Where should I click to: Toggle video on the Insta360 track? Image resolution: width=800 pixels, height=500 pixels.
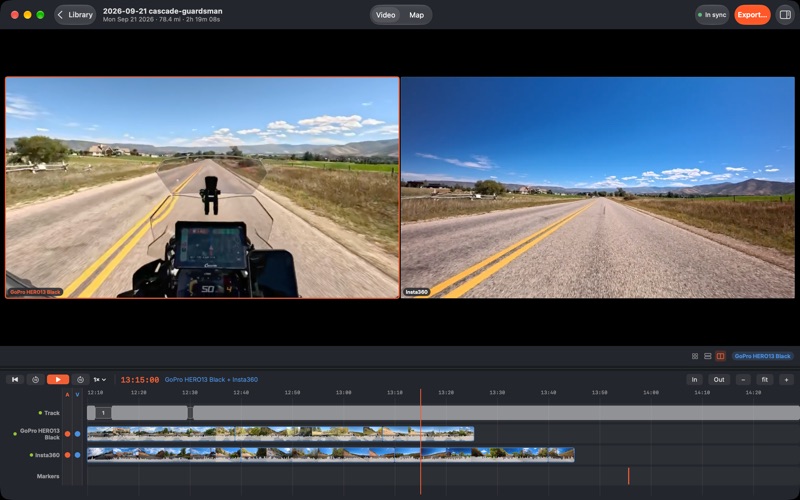[78, 455]
